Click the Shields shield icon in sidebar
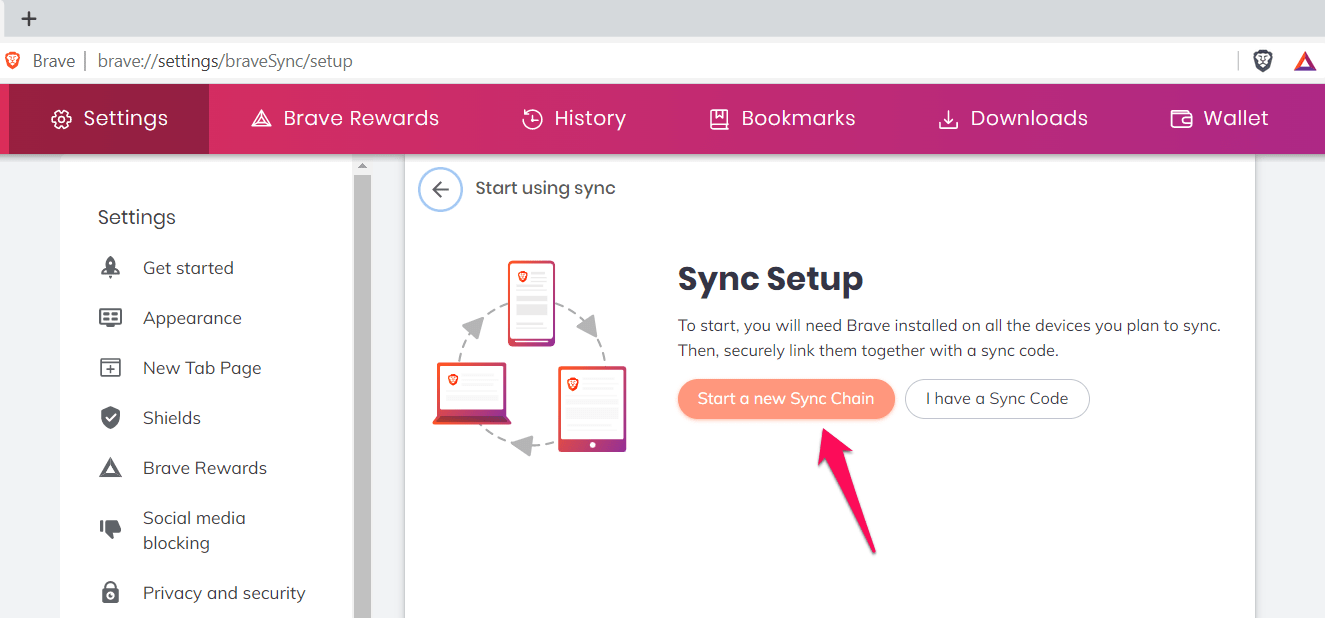1325x618 pixels. [x=111, y=418]
